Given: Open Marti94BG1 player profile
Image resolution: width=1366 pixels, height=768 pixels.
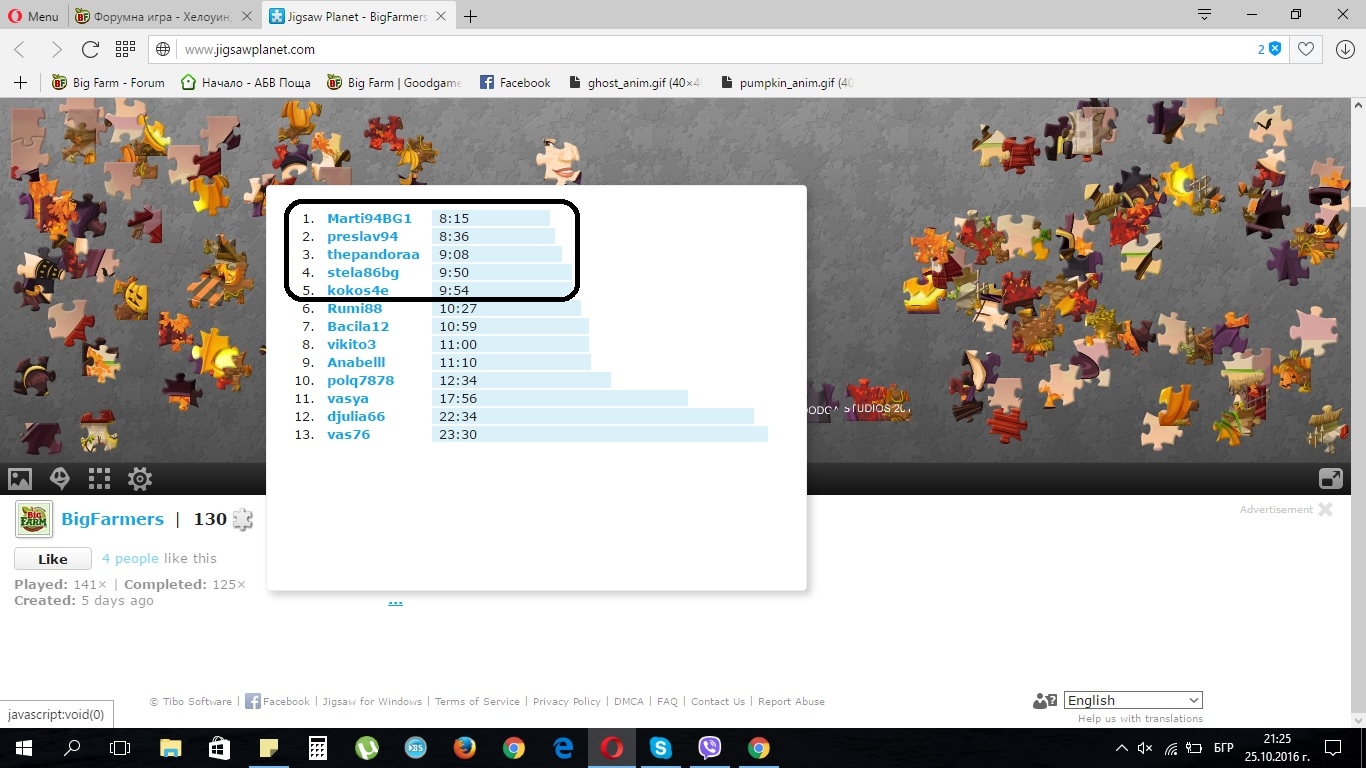Looking at the screenshot, I should pos(369,218).
